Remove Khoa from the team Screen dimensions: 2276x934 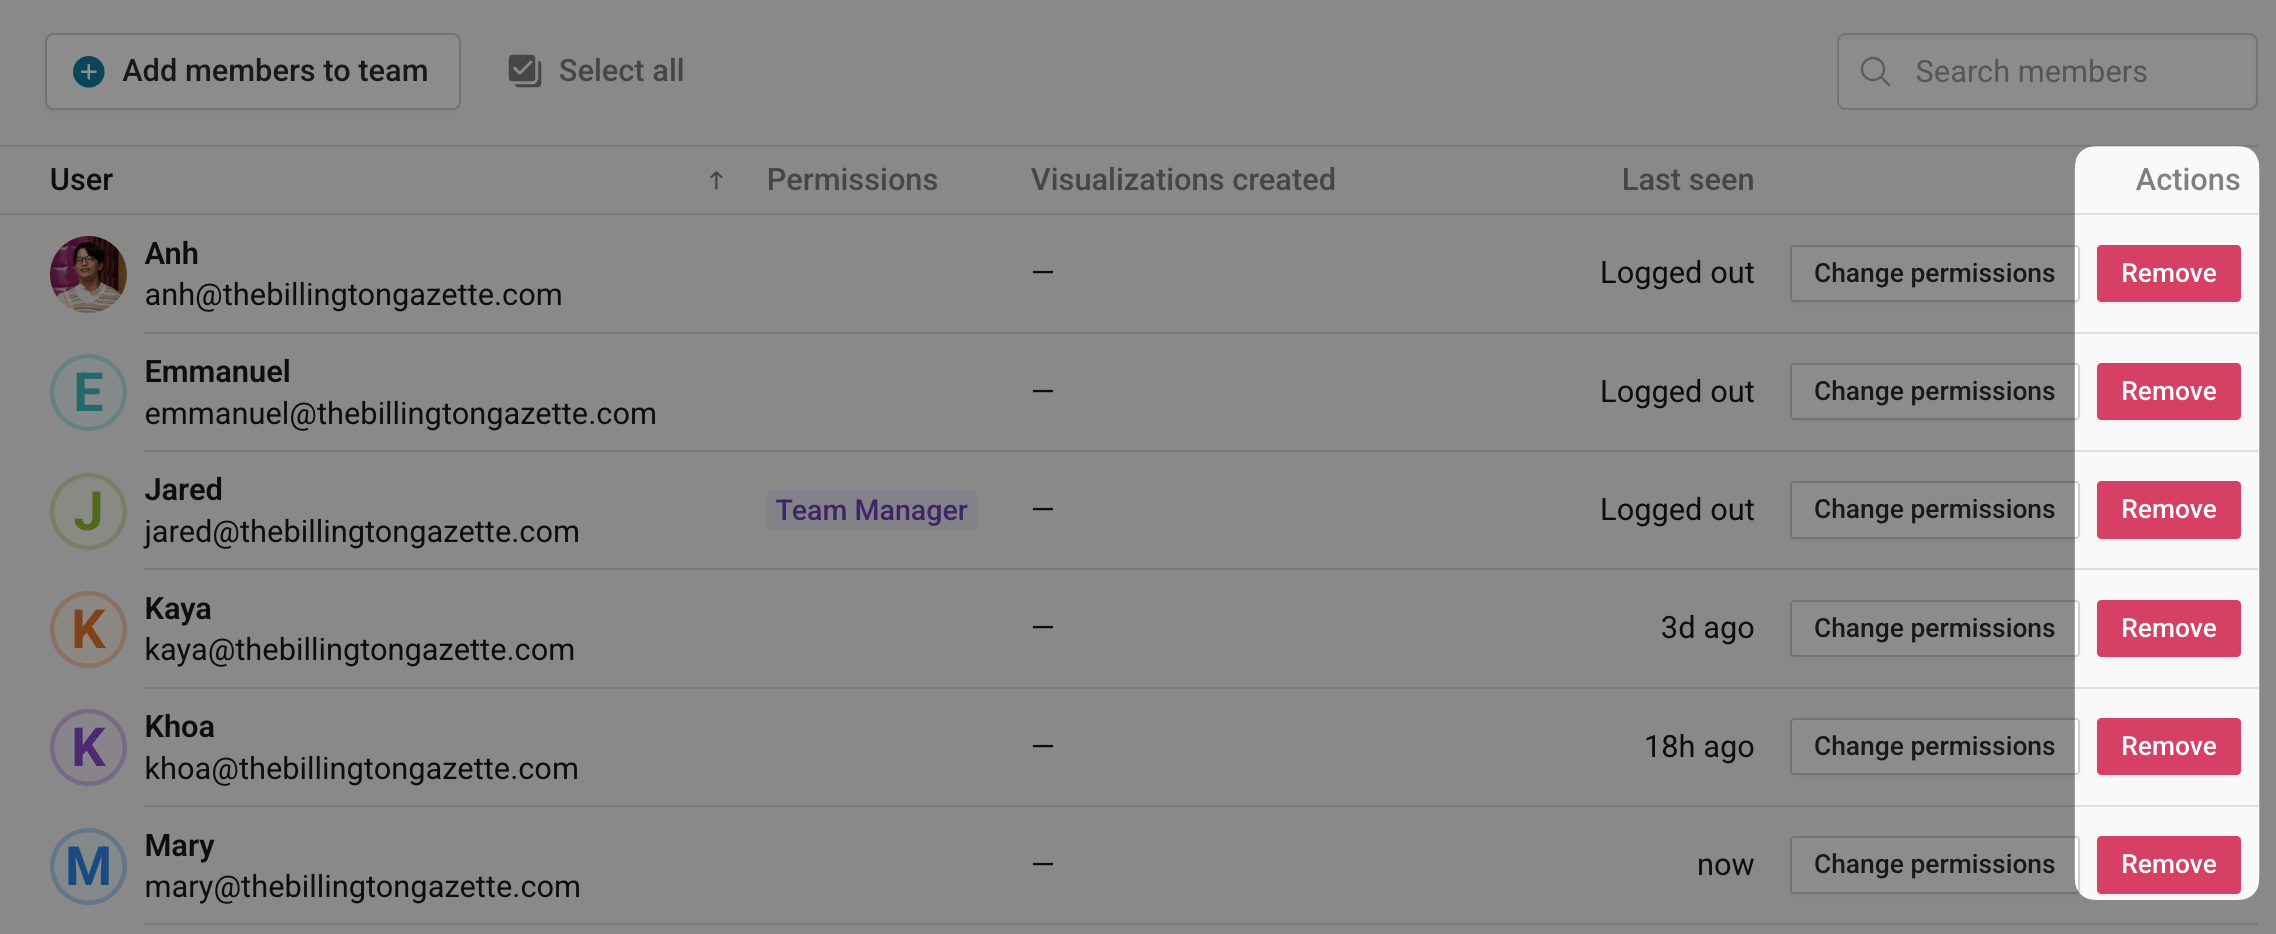click(2168, 746)
